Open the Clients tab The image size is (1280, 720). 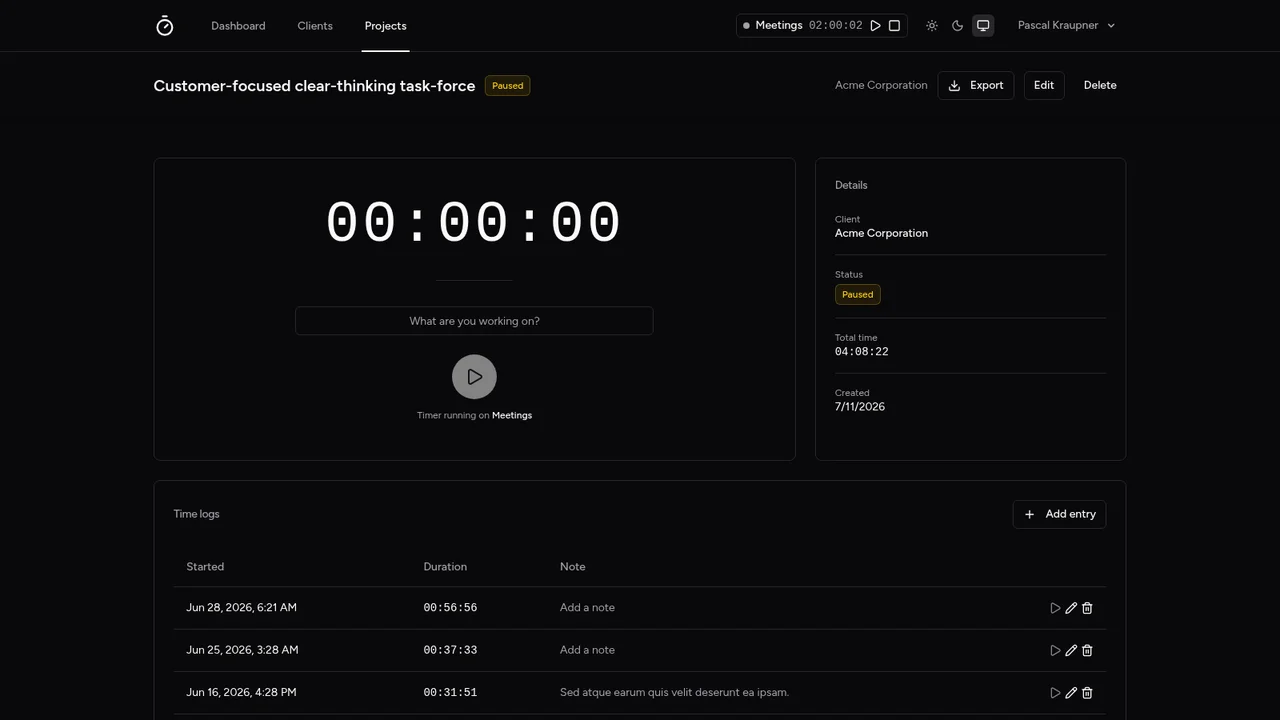pyautogui.click(x=315, y=26)
